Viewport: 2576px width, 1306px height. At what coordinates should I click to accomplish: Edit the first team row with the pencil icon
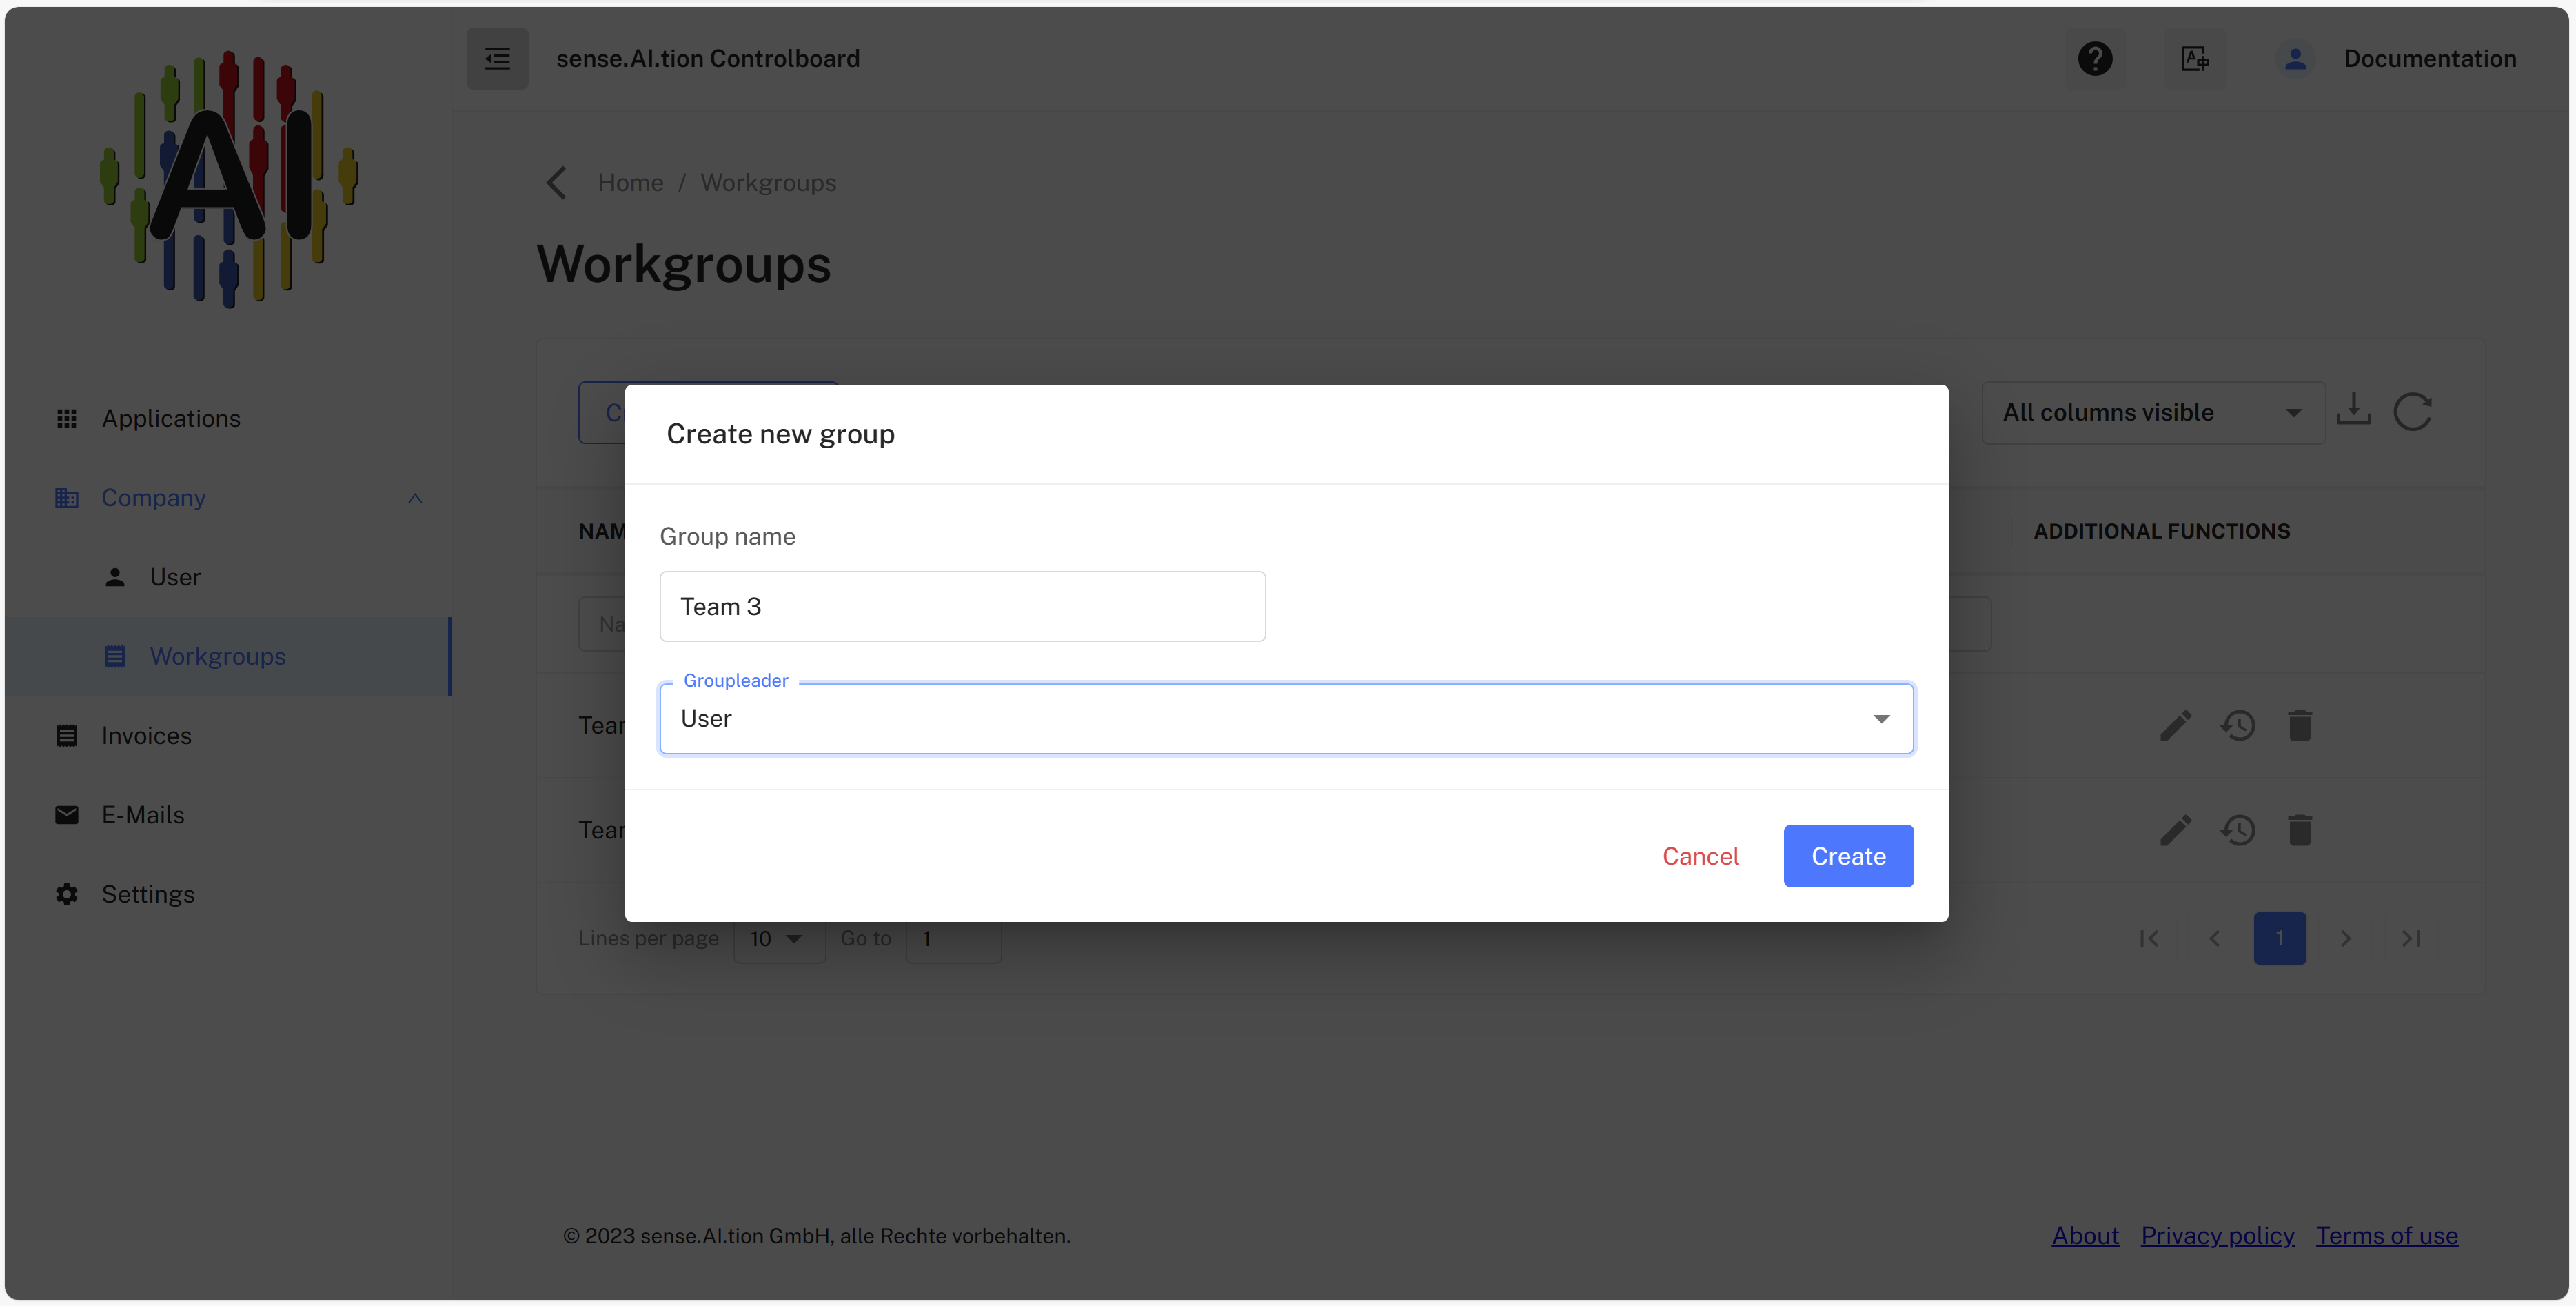coord(2176,726)
